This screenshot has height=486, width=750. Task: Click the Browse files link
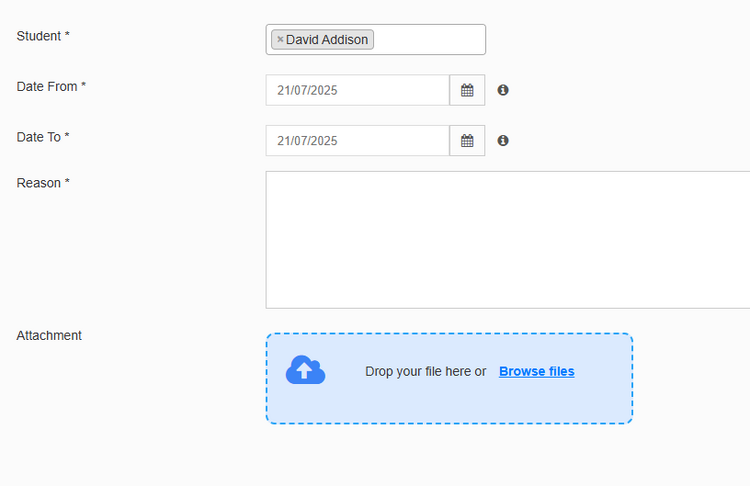[537, 371]
